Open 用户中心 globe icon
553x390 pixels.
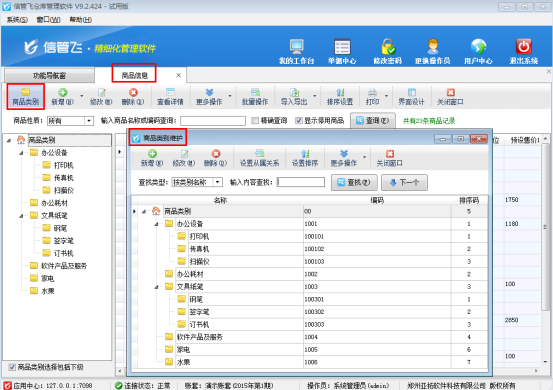pyautogui.click(x=478, y=47)
